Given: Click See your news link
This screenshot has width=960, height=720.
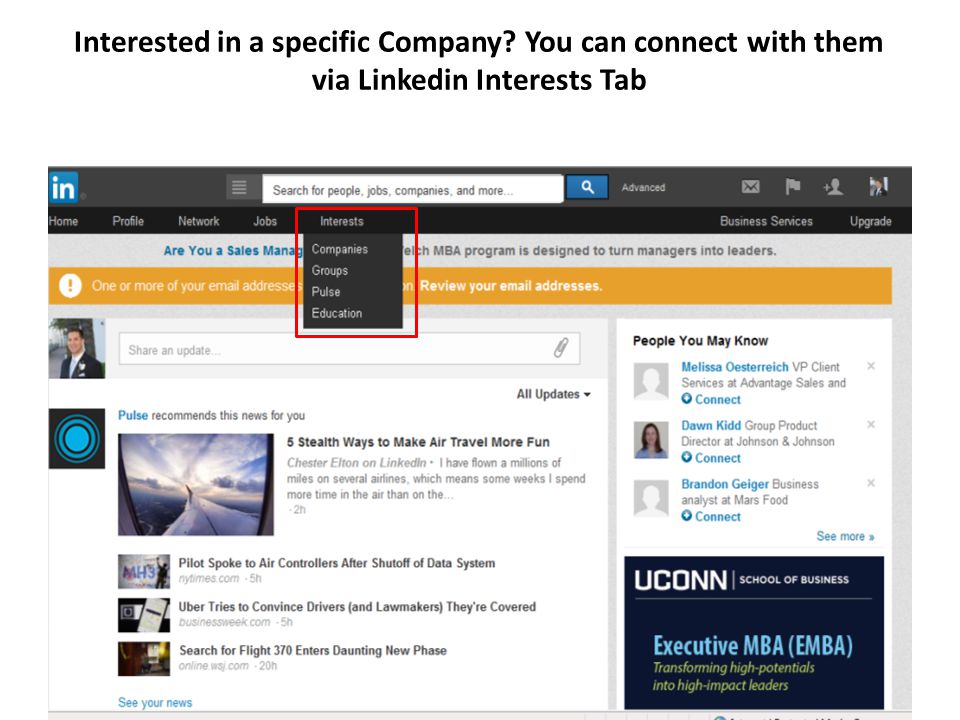Looking at the screenshot, I should (x=155, y=702).
